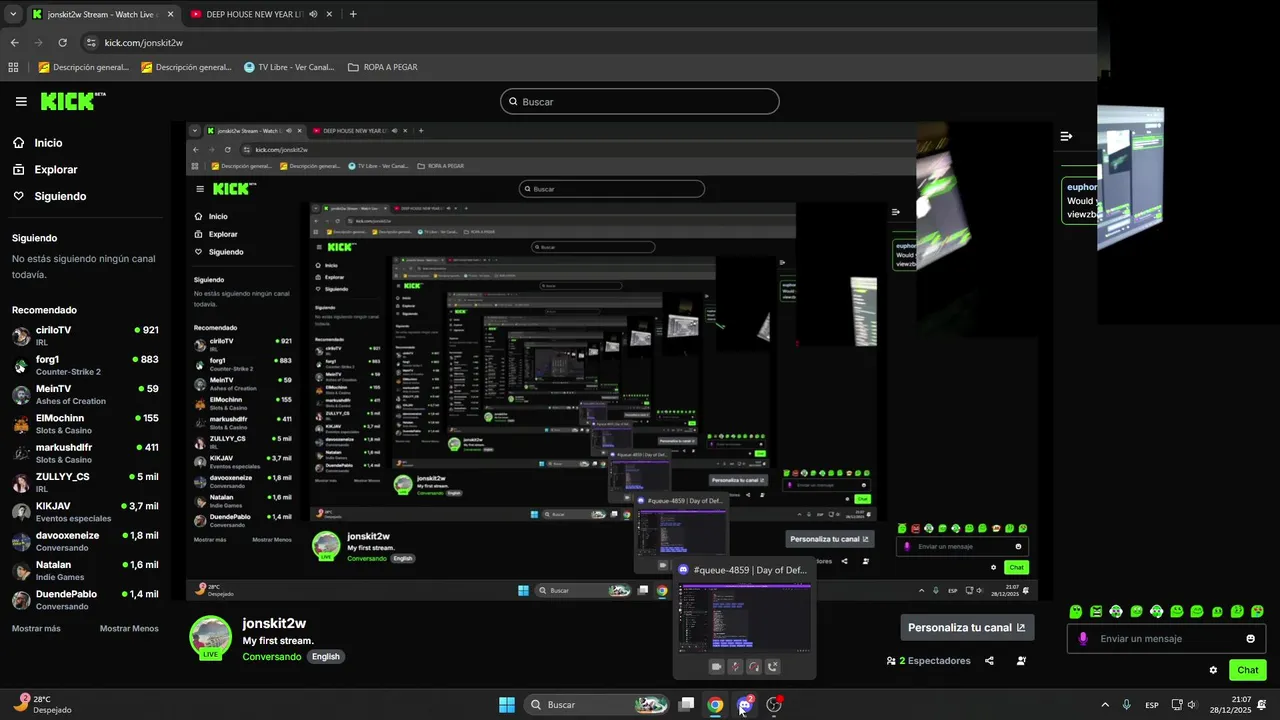Click the taskbar volume speaker icon
Screen dimensions: 1280x720
(x=1191, y=705)
